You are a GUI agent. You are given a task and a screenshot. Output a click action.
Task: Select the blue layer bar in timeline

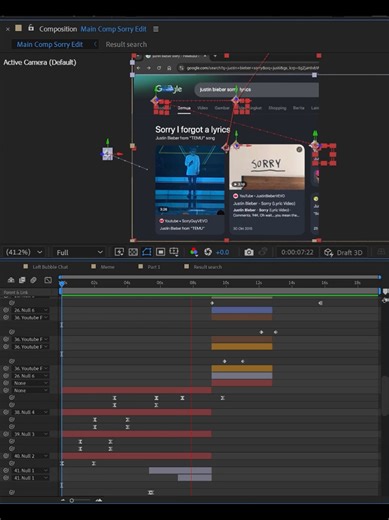[x=242, y=310]
